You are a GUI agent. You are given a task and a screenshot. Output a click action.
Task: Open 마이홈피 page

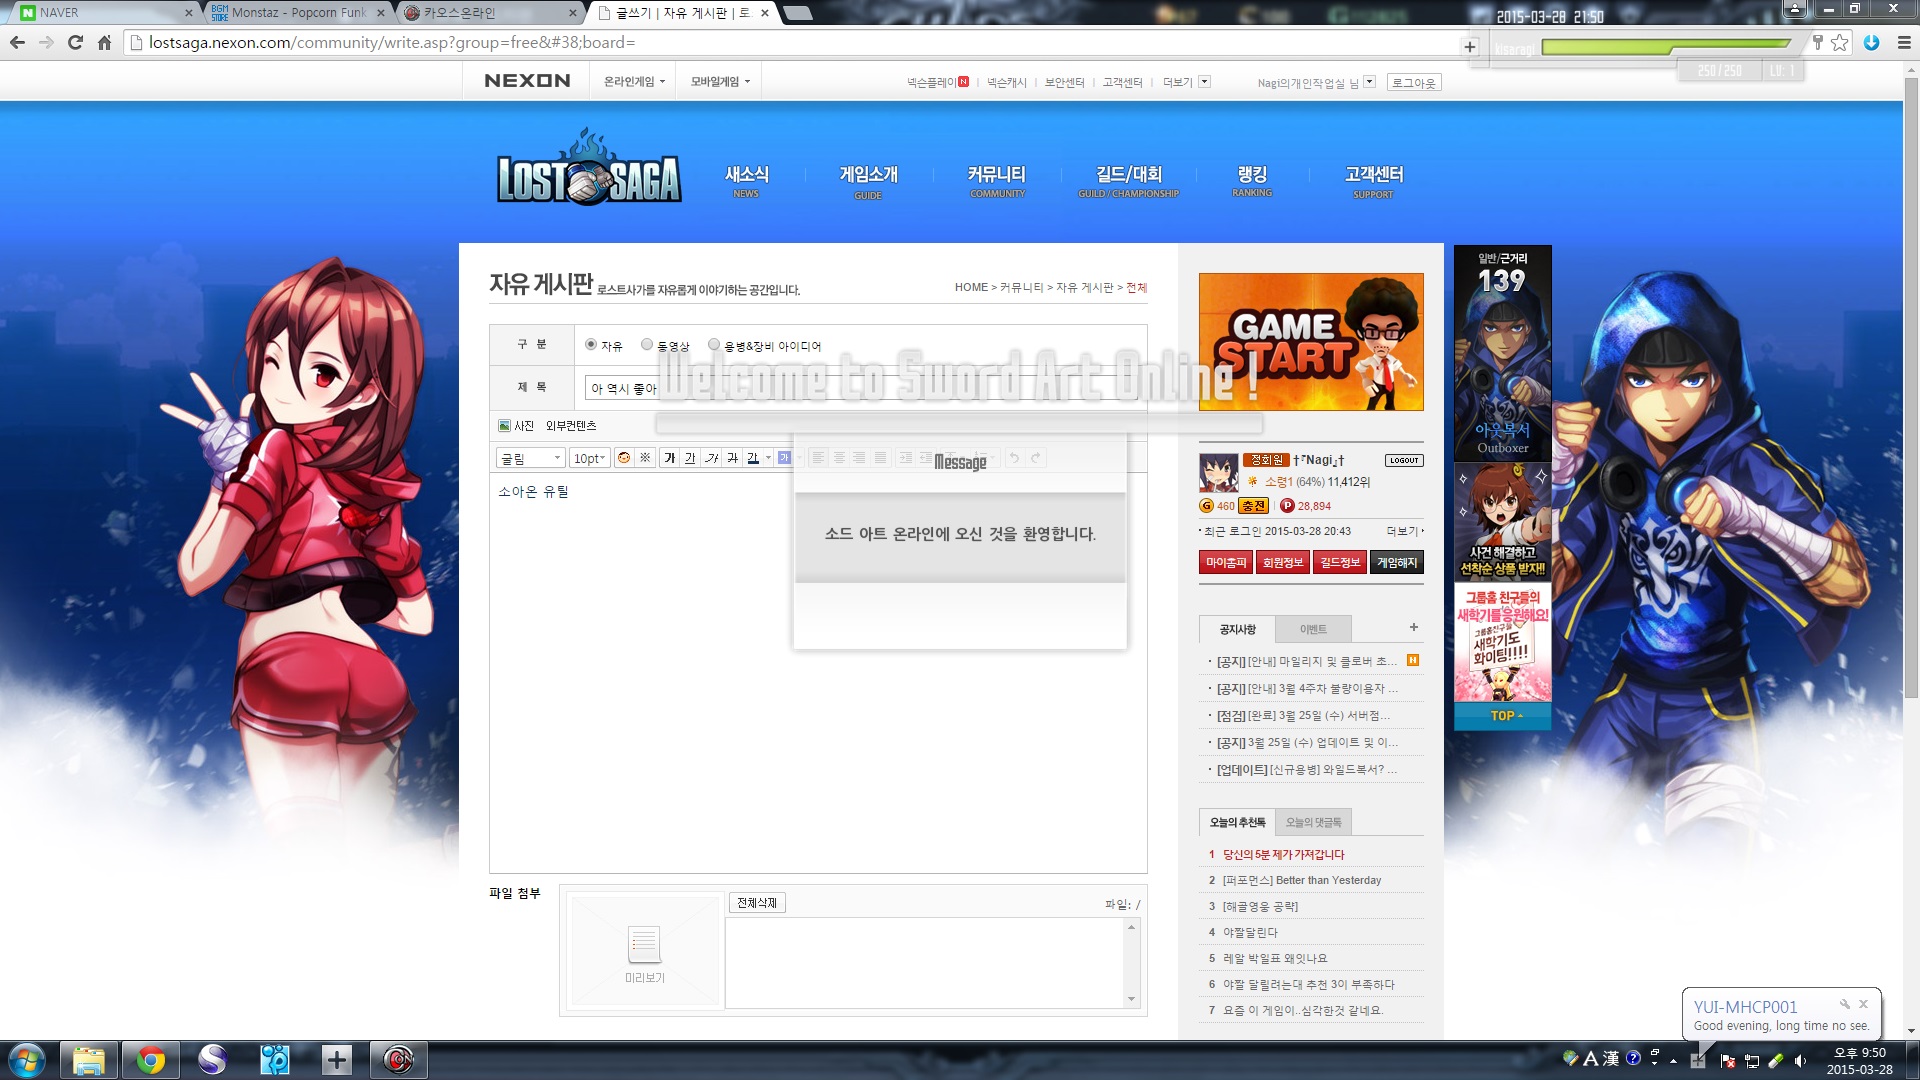pos(1226,563)
